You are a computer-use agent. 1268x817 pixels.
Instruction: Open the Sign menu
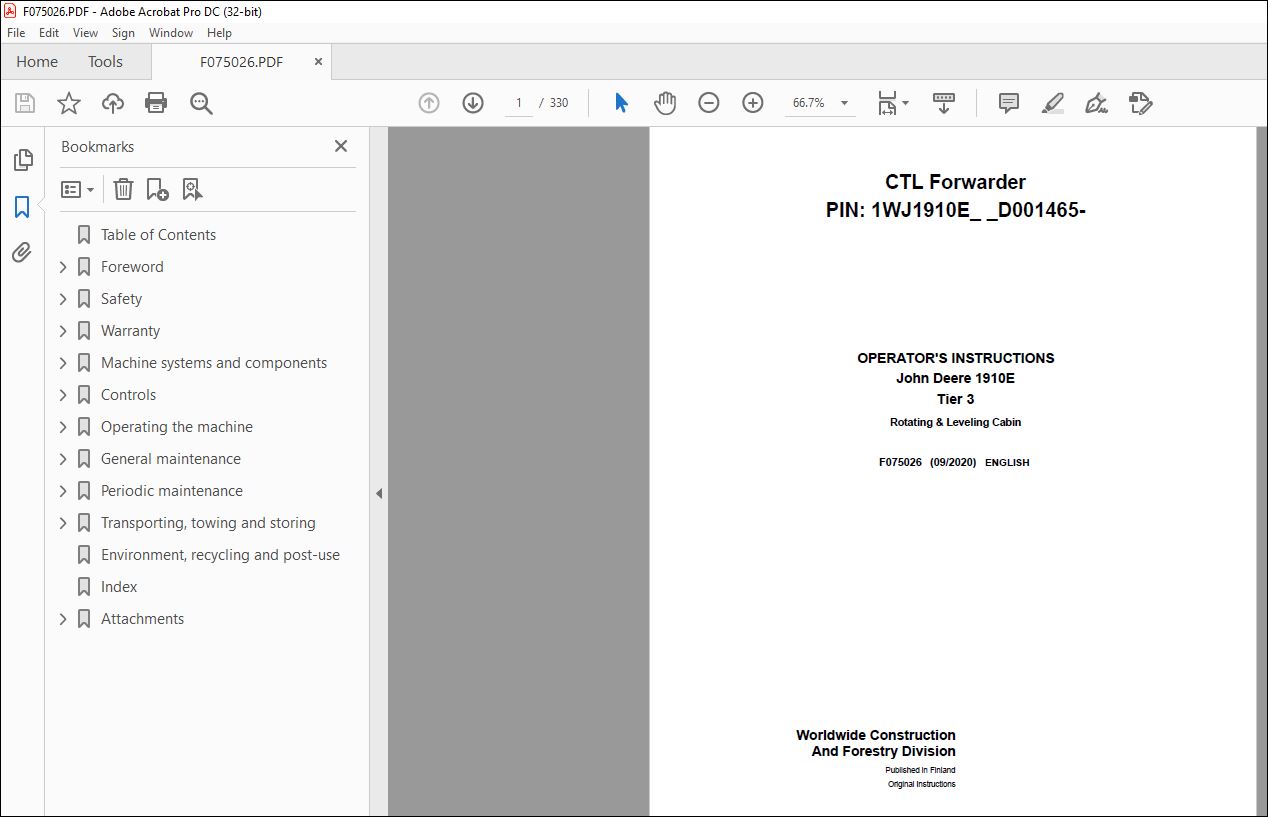(x=123, y=33)
